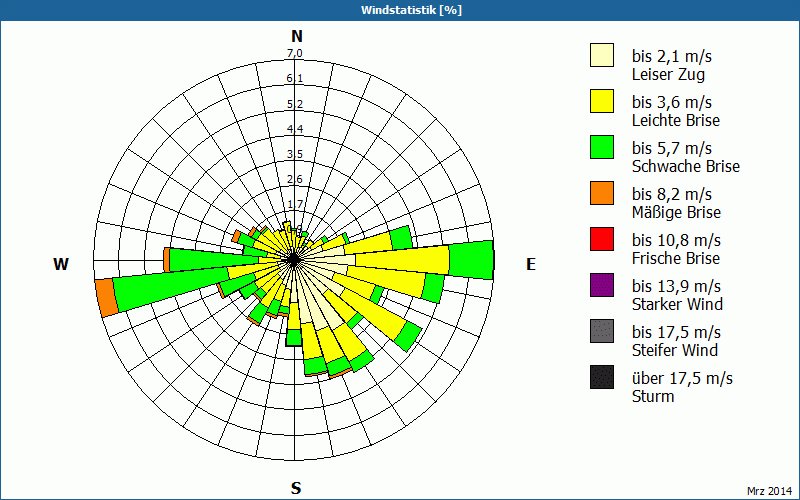This screenshot has width=800, height=500.
Task: Click the orange tip of the longest west bar
Action: click(106, 299)
